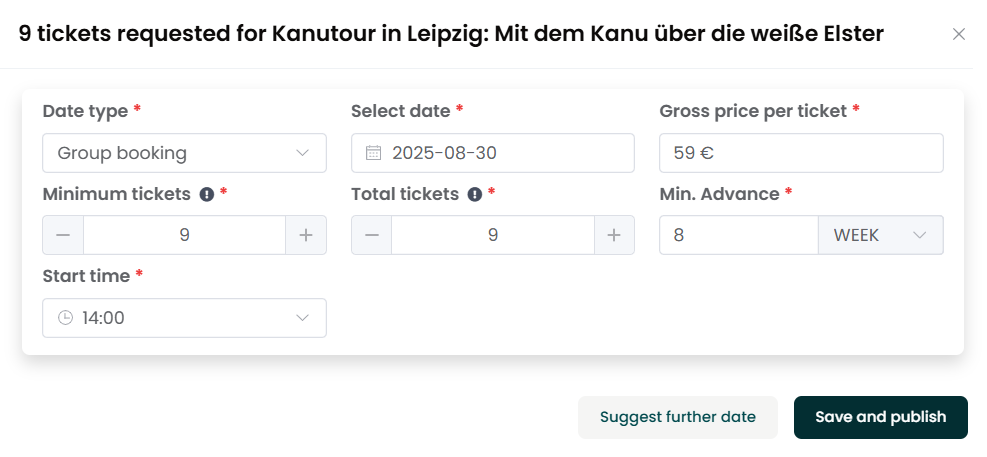Click the Total tickets value field

pyautogui.click(x=493, y=235)
